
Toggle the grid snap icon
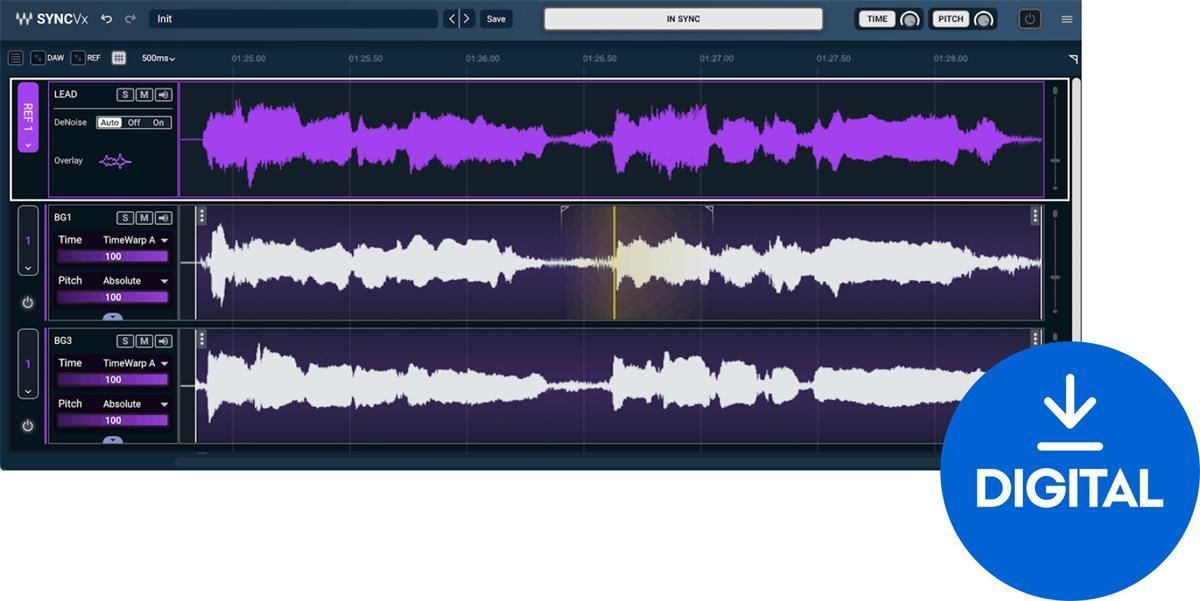click(x=119, y=58)
